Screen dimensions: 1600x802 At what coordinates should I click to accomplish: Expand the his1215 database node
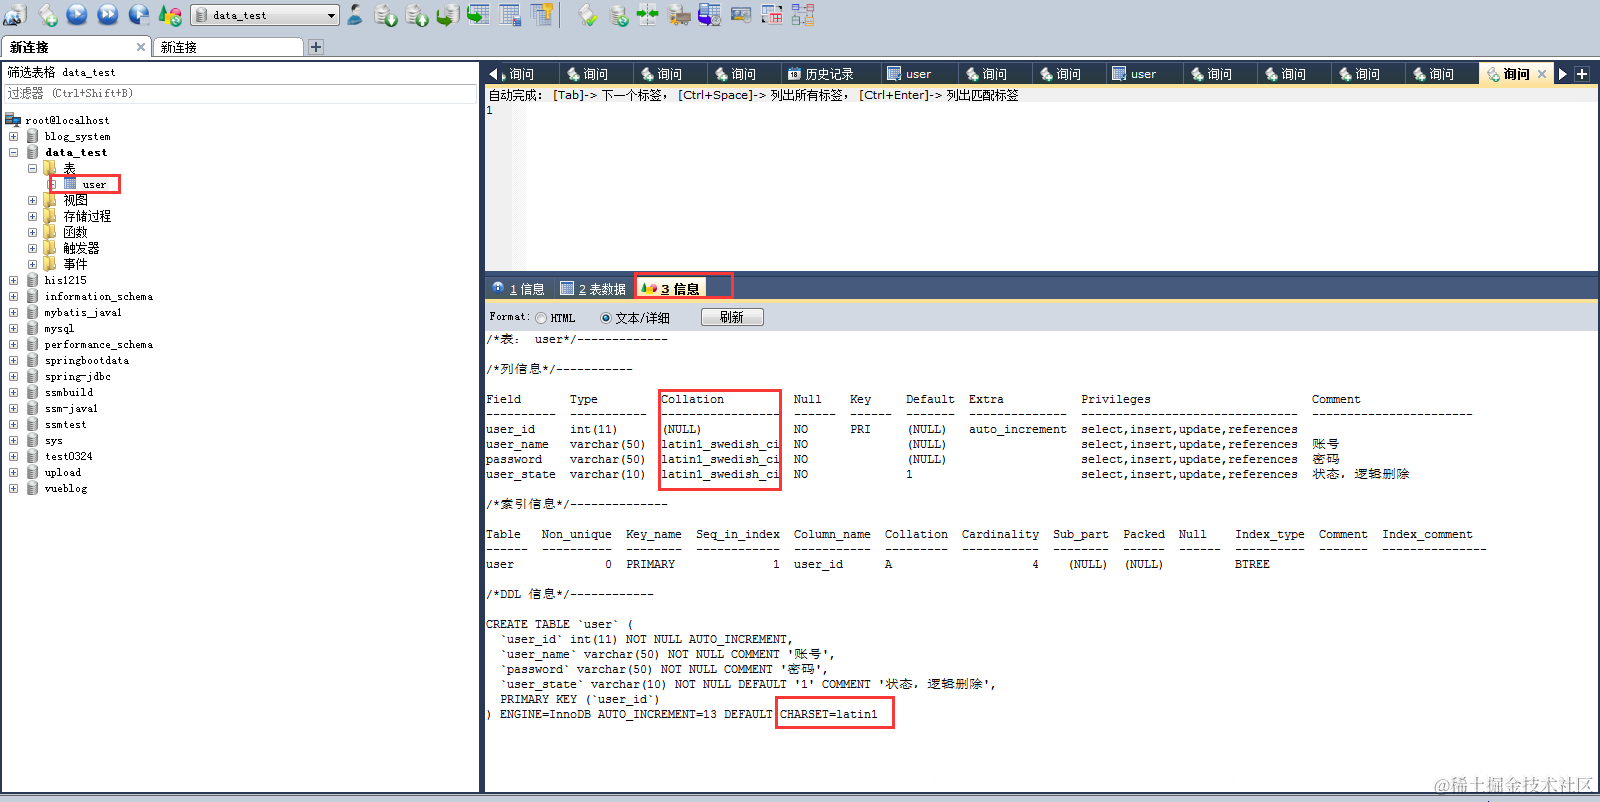click(x=13, y=280)
